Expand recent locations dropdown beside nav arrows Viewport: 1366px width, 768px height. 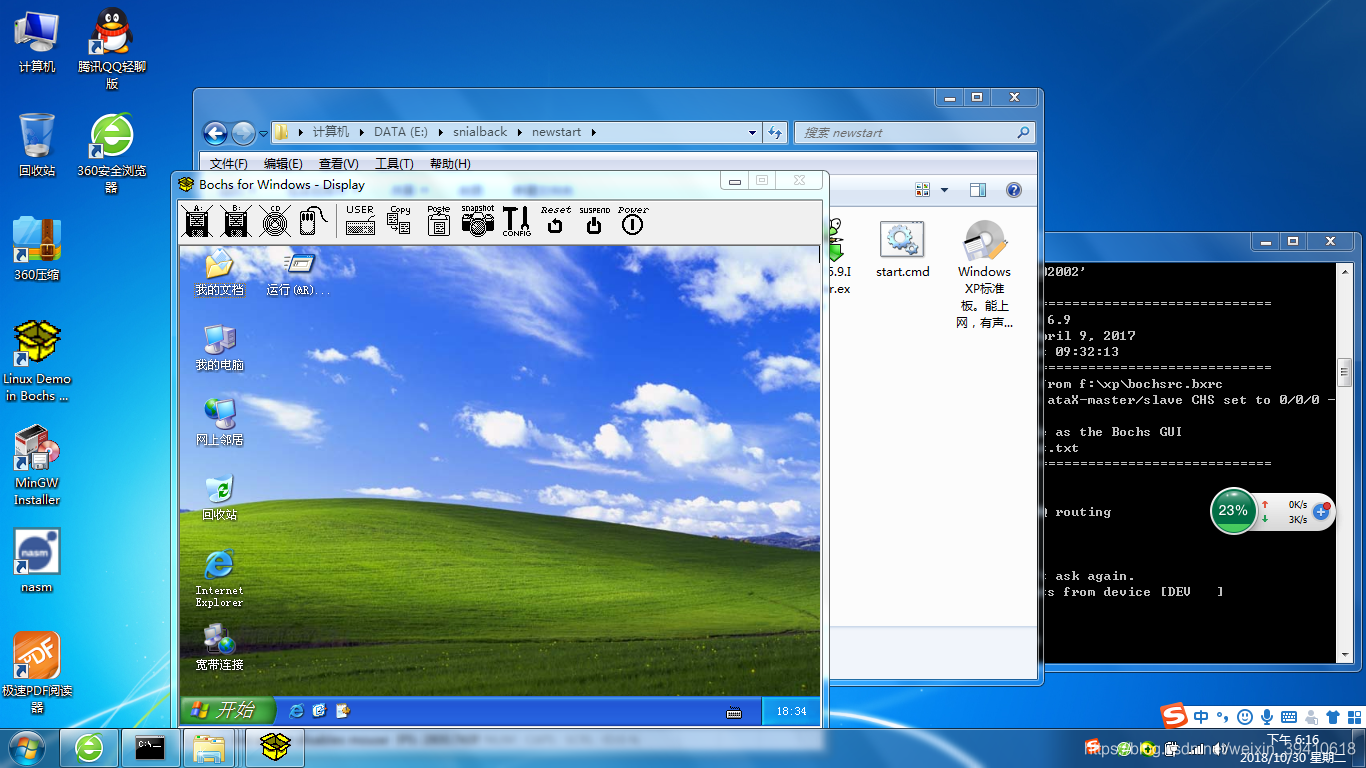pos(263,133)
